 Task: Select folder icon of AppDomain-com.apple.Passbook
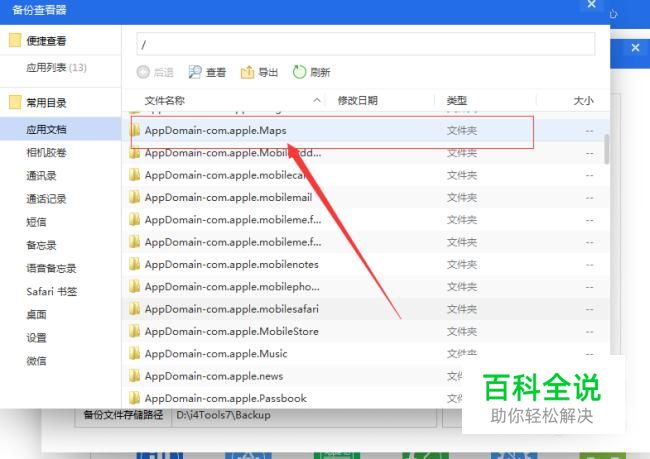[x=134, y=398]
